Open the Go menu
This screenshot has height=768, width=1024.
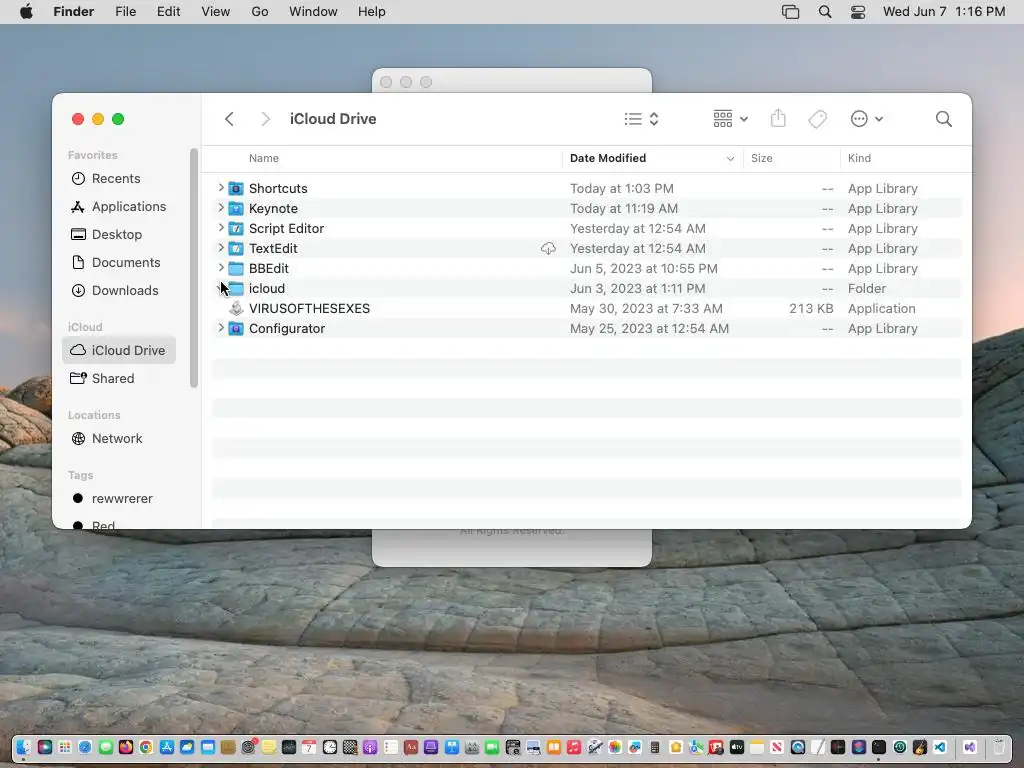coord(260,12)
